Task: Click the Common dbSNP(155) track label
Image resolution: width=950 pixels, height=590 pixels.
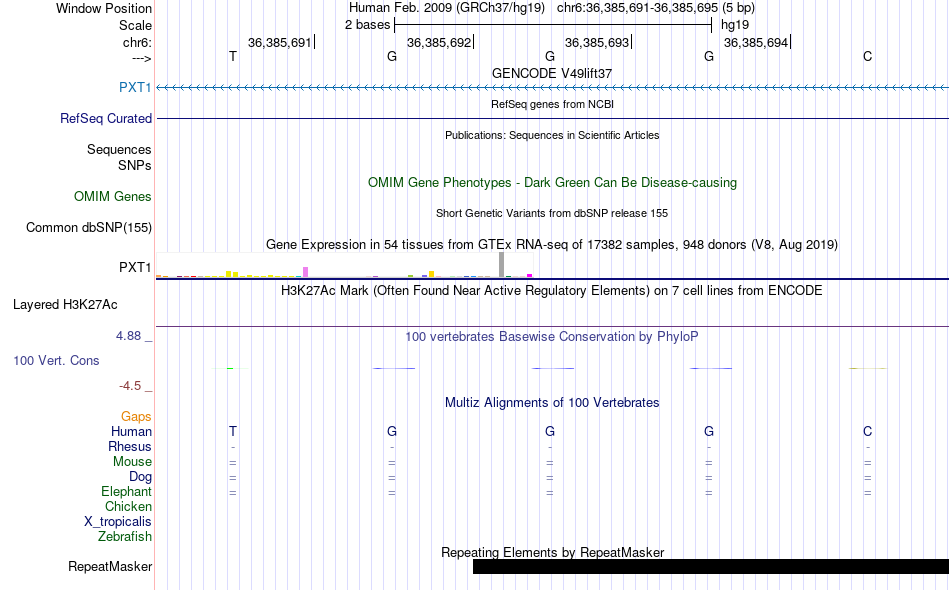Action: 89,227
